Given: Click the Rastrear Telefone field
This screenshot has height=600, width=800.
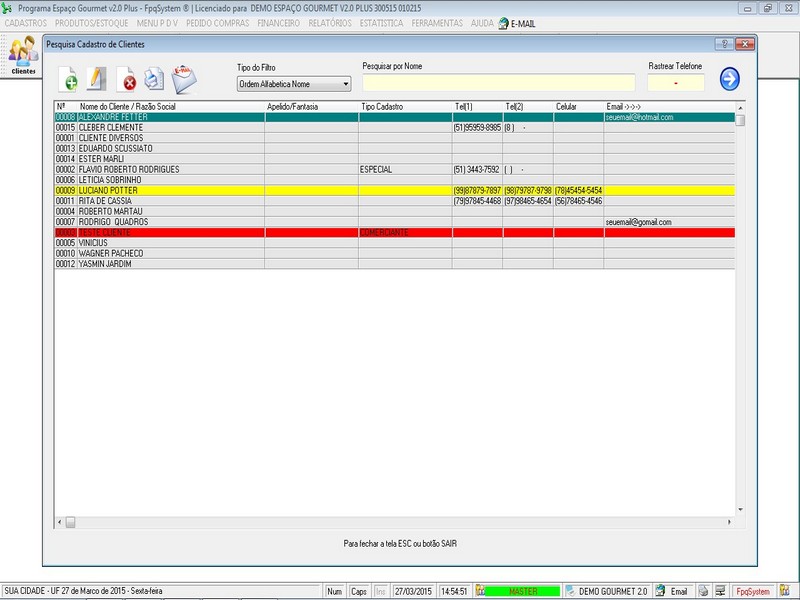Looking at the screenshot, I should [676, 83].
